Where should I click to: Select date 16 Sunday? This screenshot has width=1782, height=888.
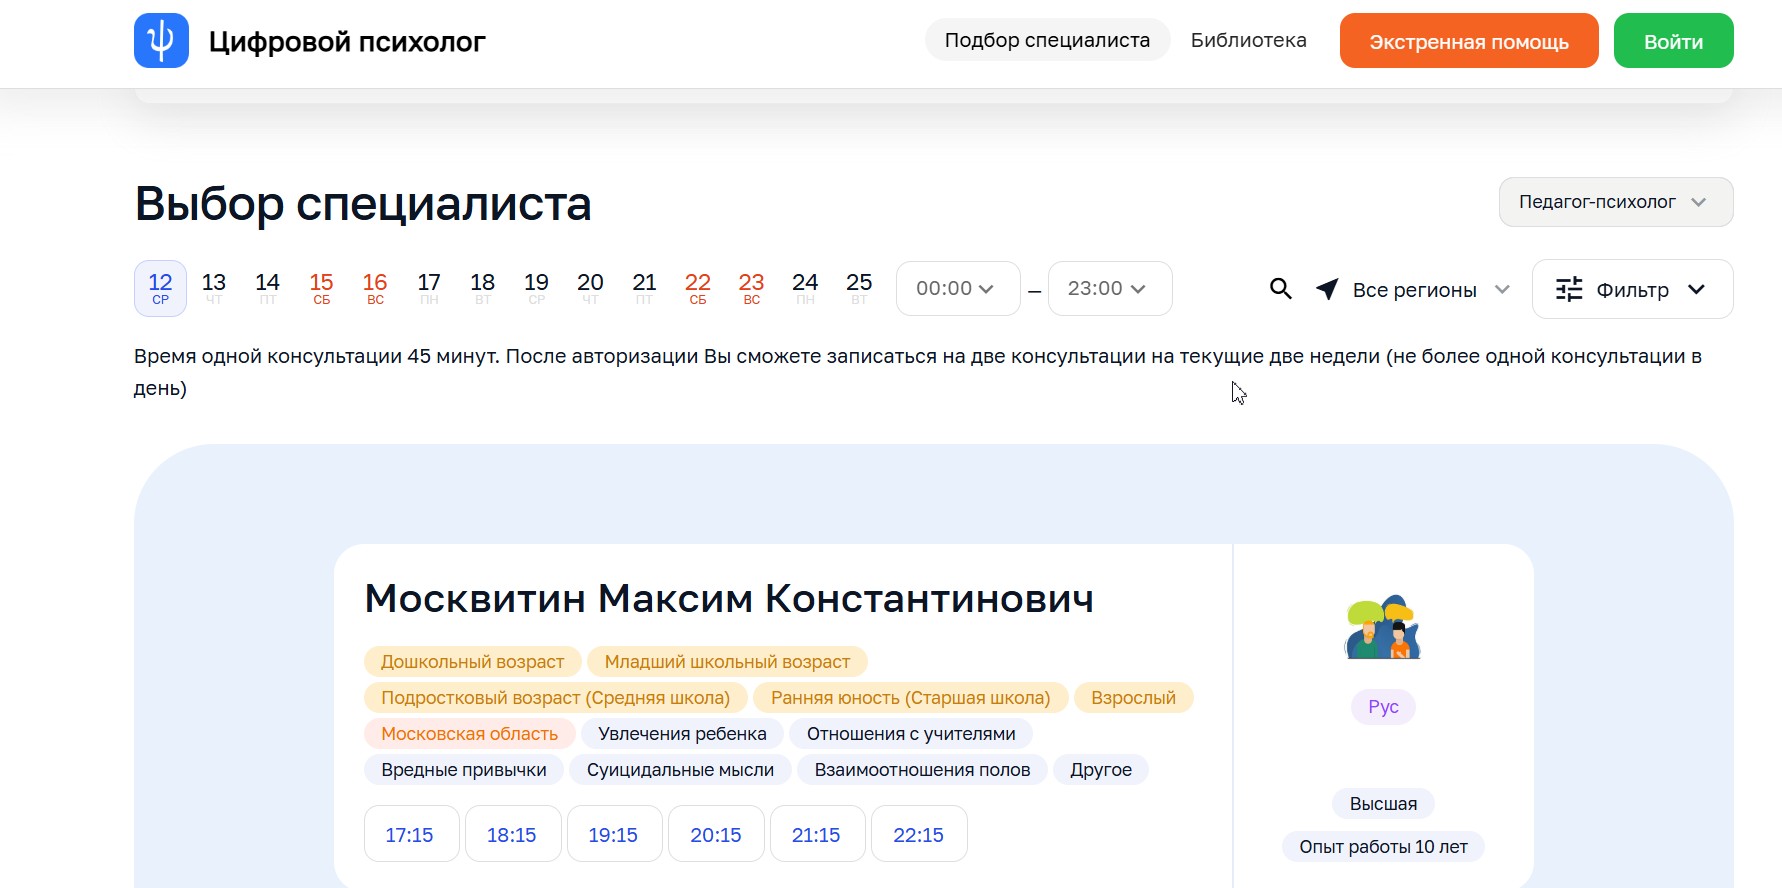point(375,288)
